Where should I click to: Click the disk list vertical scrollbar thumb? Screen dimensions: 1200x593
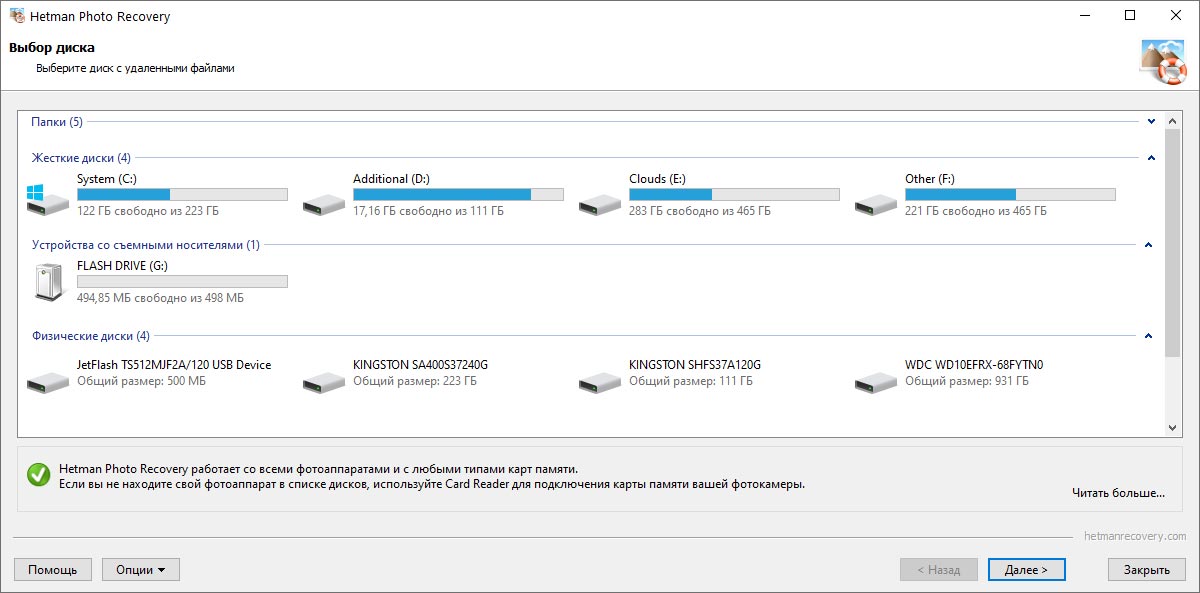point(1174,243)
